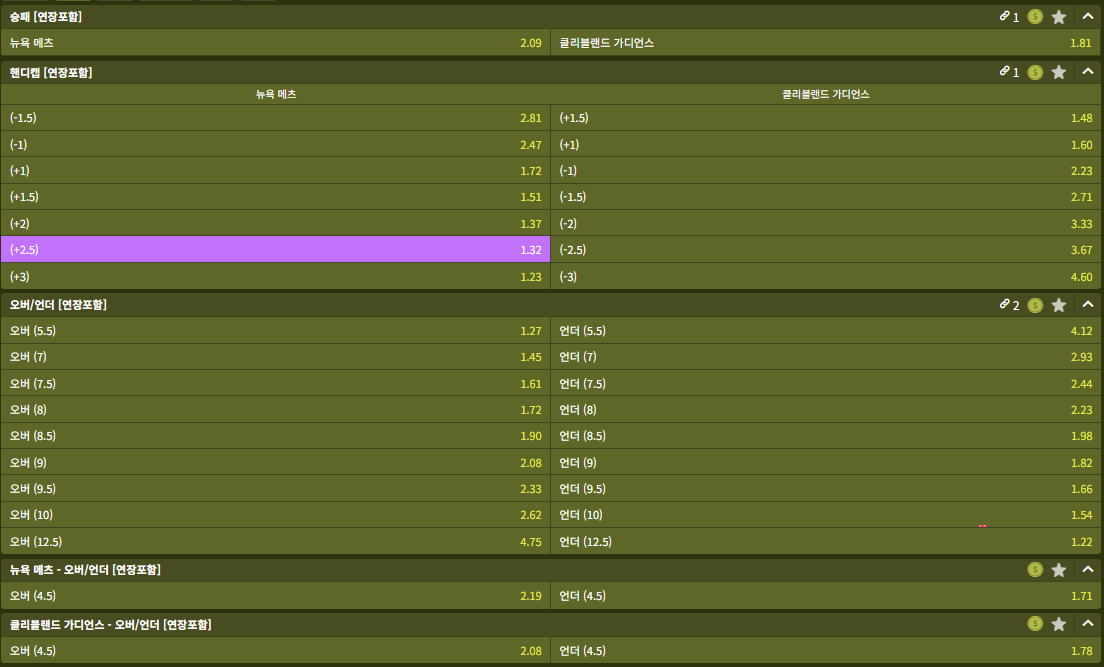Click the 클리블랜드 가디언스 column header under 핸디캡
1104x667 pixels.
click(x=825, y=94)
